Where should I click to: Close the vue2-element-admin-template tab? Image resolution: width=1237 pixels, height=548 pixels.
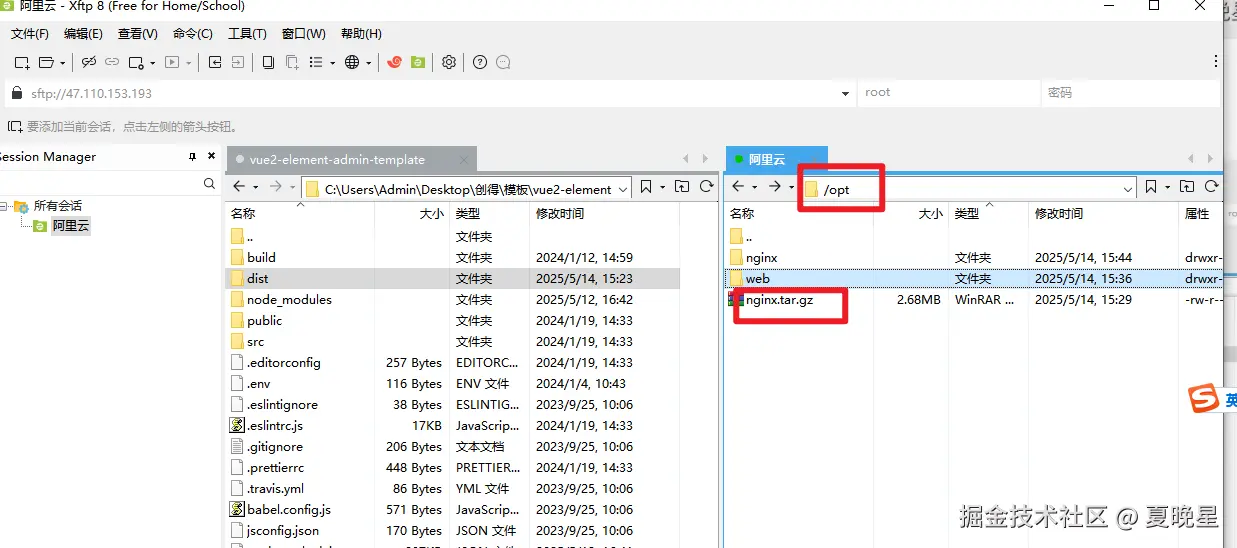click(464, 160)
